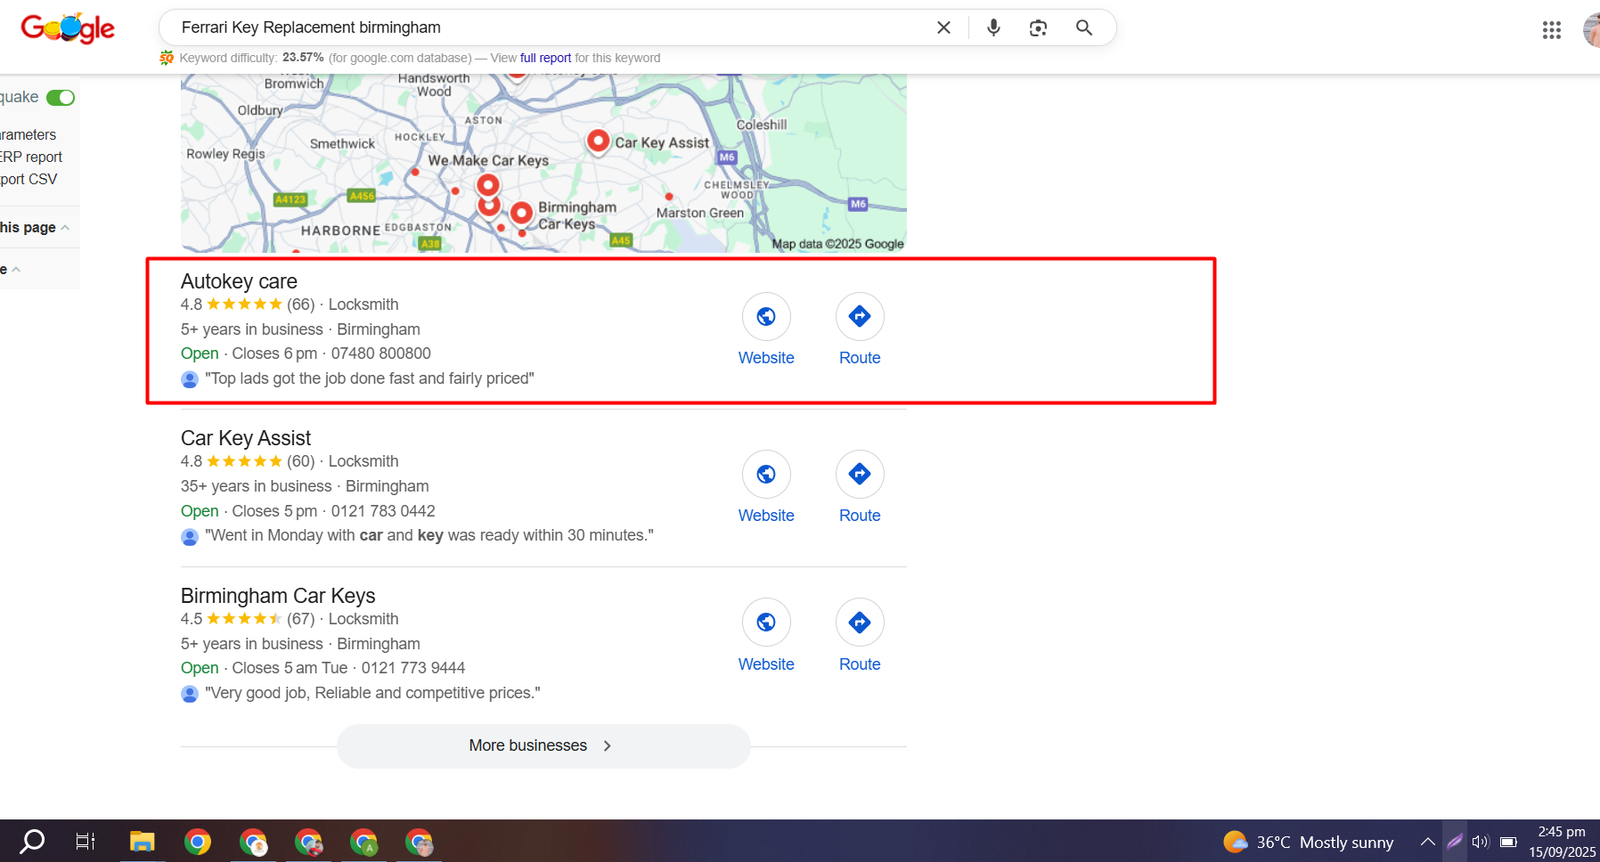Viewport: 1600px width, 862px height.
Task: Open the full report link
Action: point(545,58)
